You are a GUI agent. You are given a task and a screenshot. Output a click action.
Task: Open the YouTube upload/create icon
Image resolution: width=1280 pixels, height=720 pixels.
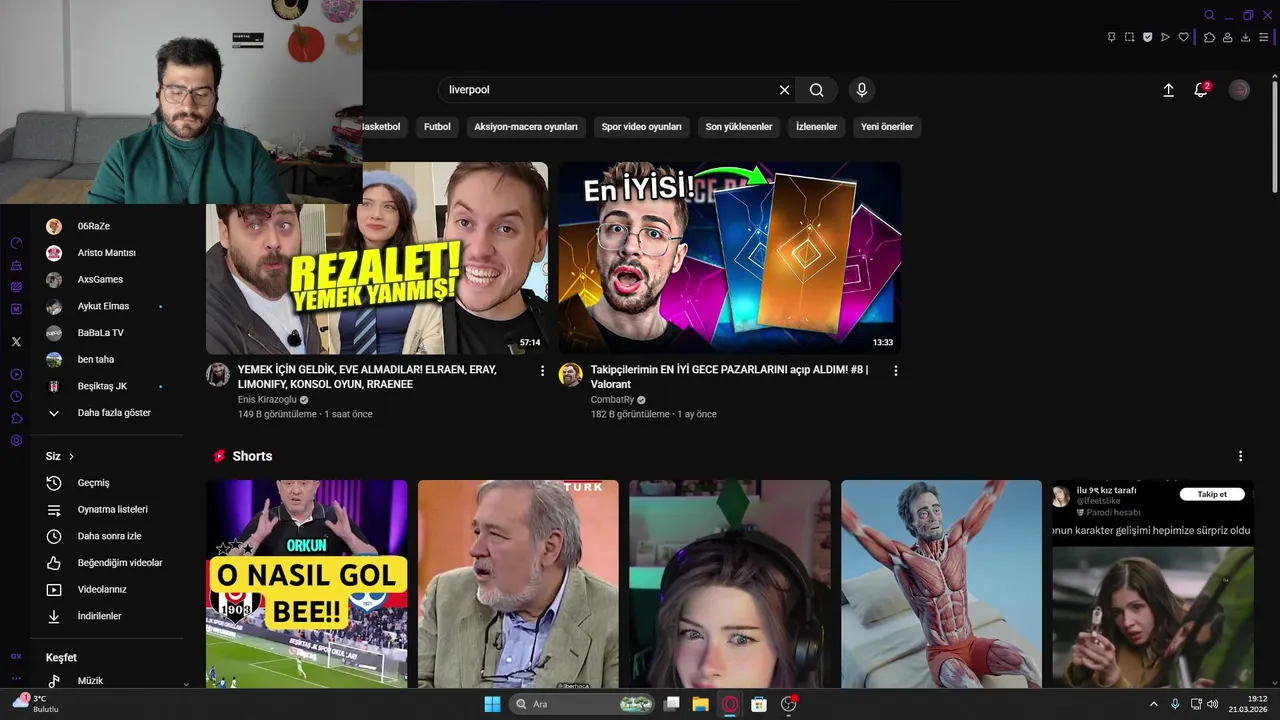pos(1168,90)
